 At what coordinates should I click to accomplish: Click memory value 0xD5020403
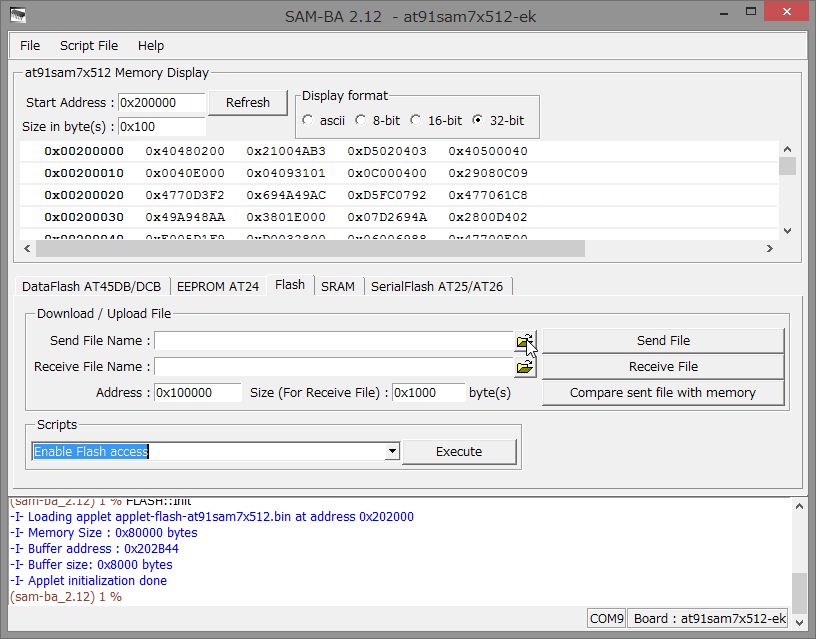pos(387,151)
